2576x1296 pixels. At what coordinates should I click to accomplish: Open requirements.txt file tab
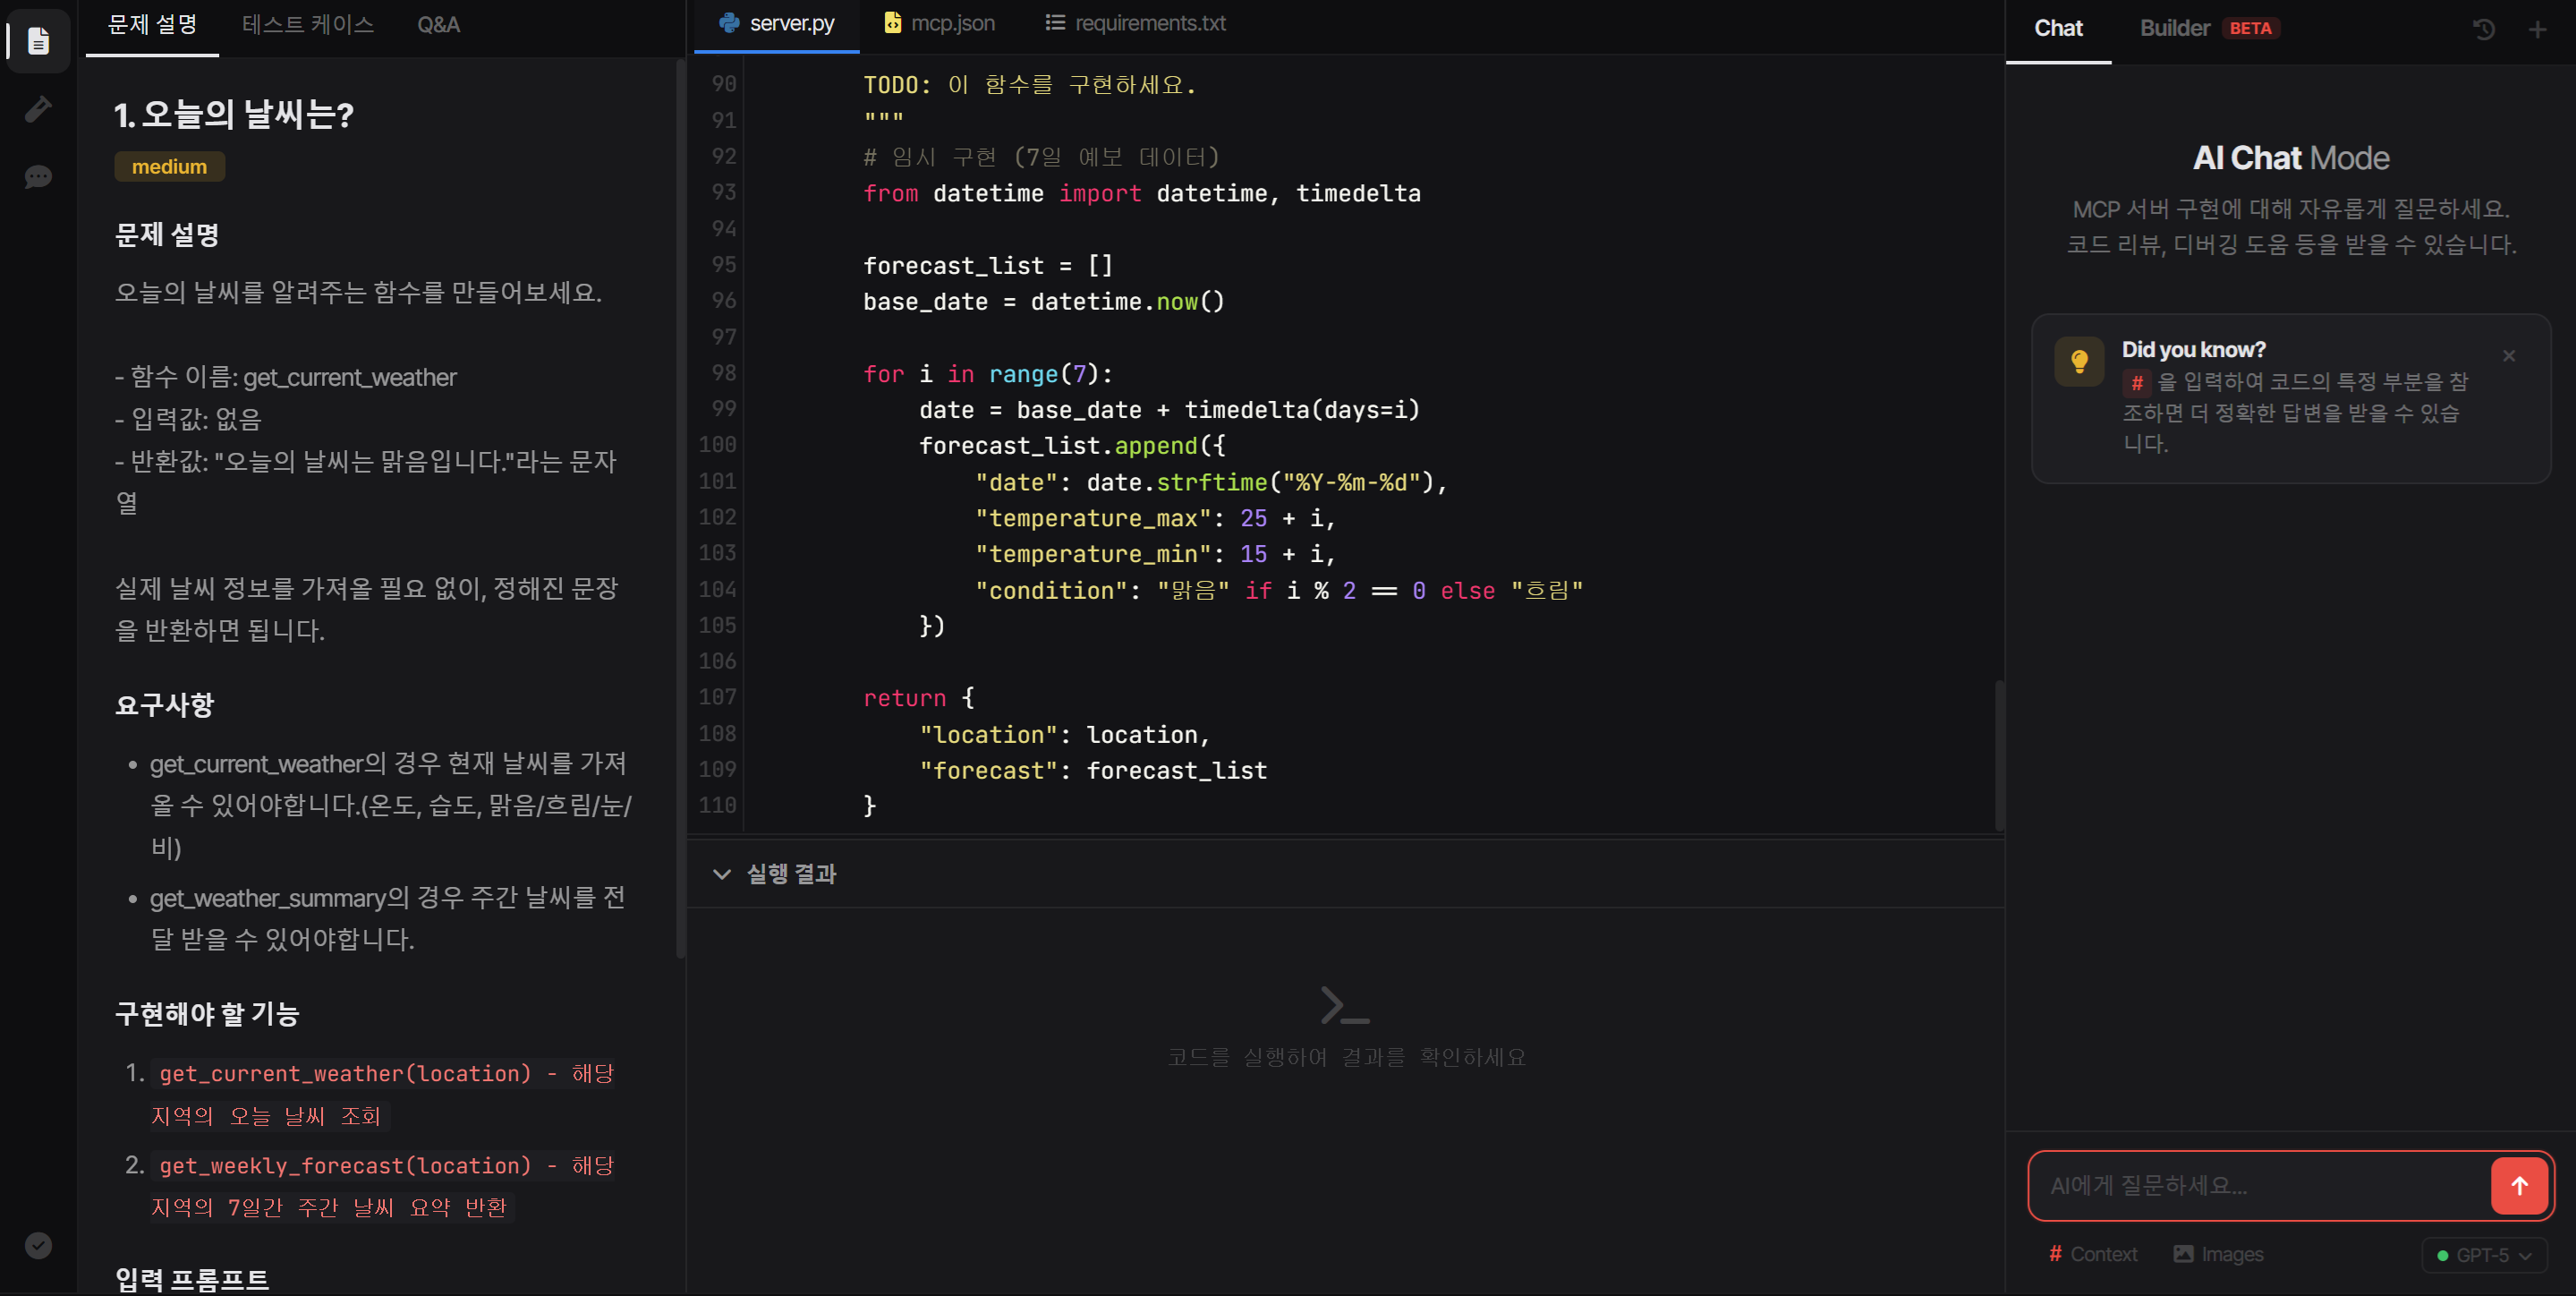point(1136,23)
